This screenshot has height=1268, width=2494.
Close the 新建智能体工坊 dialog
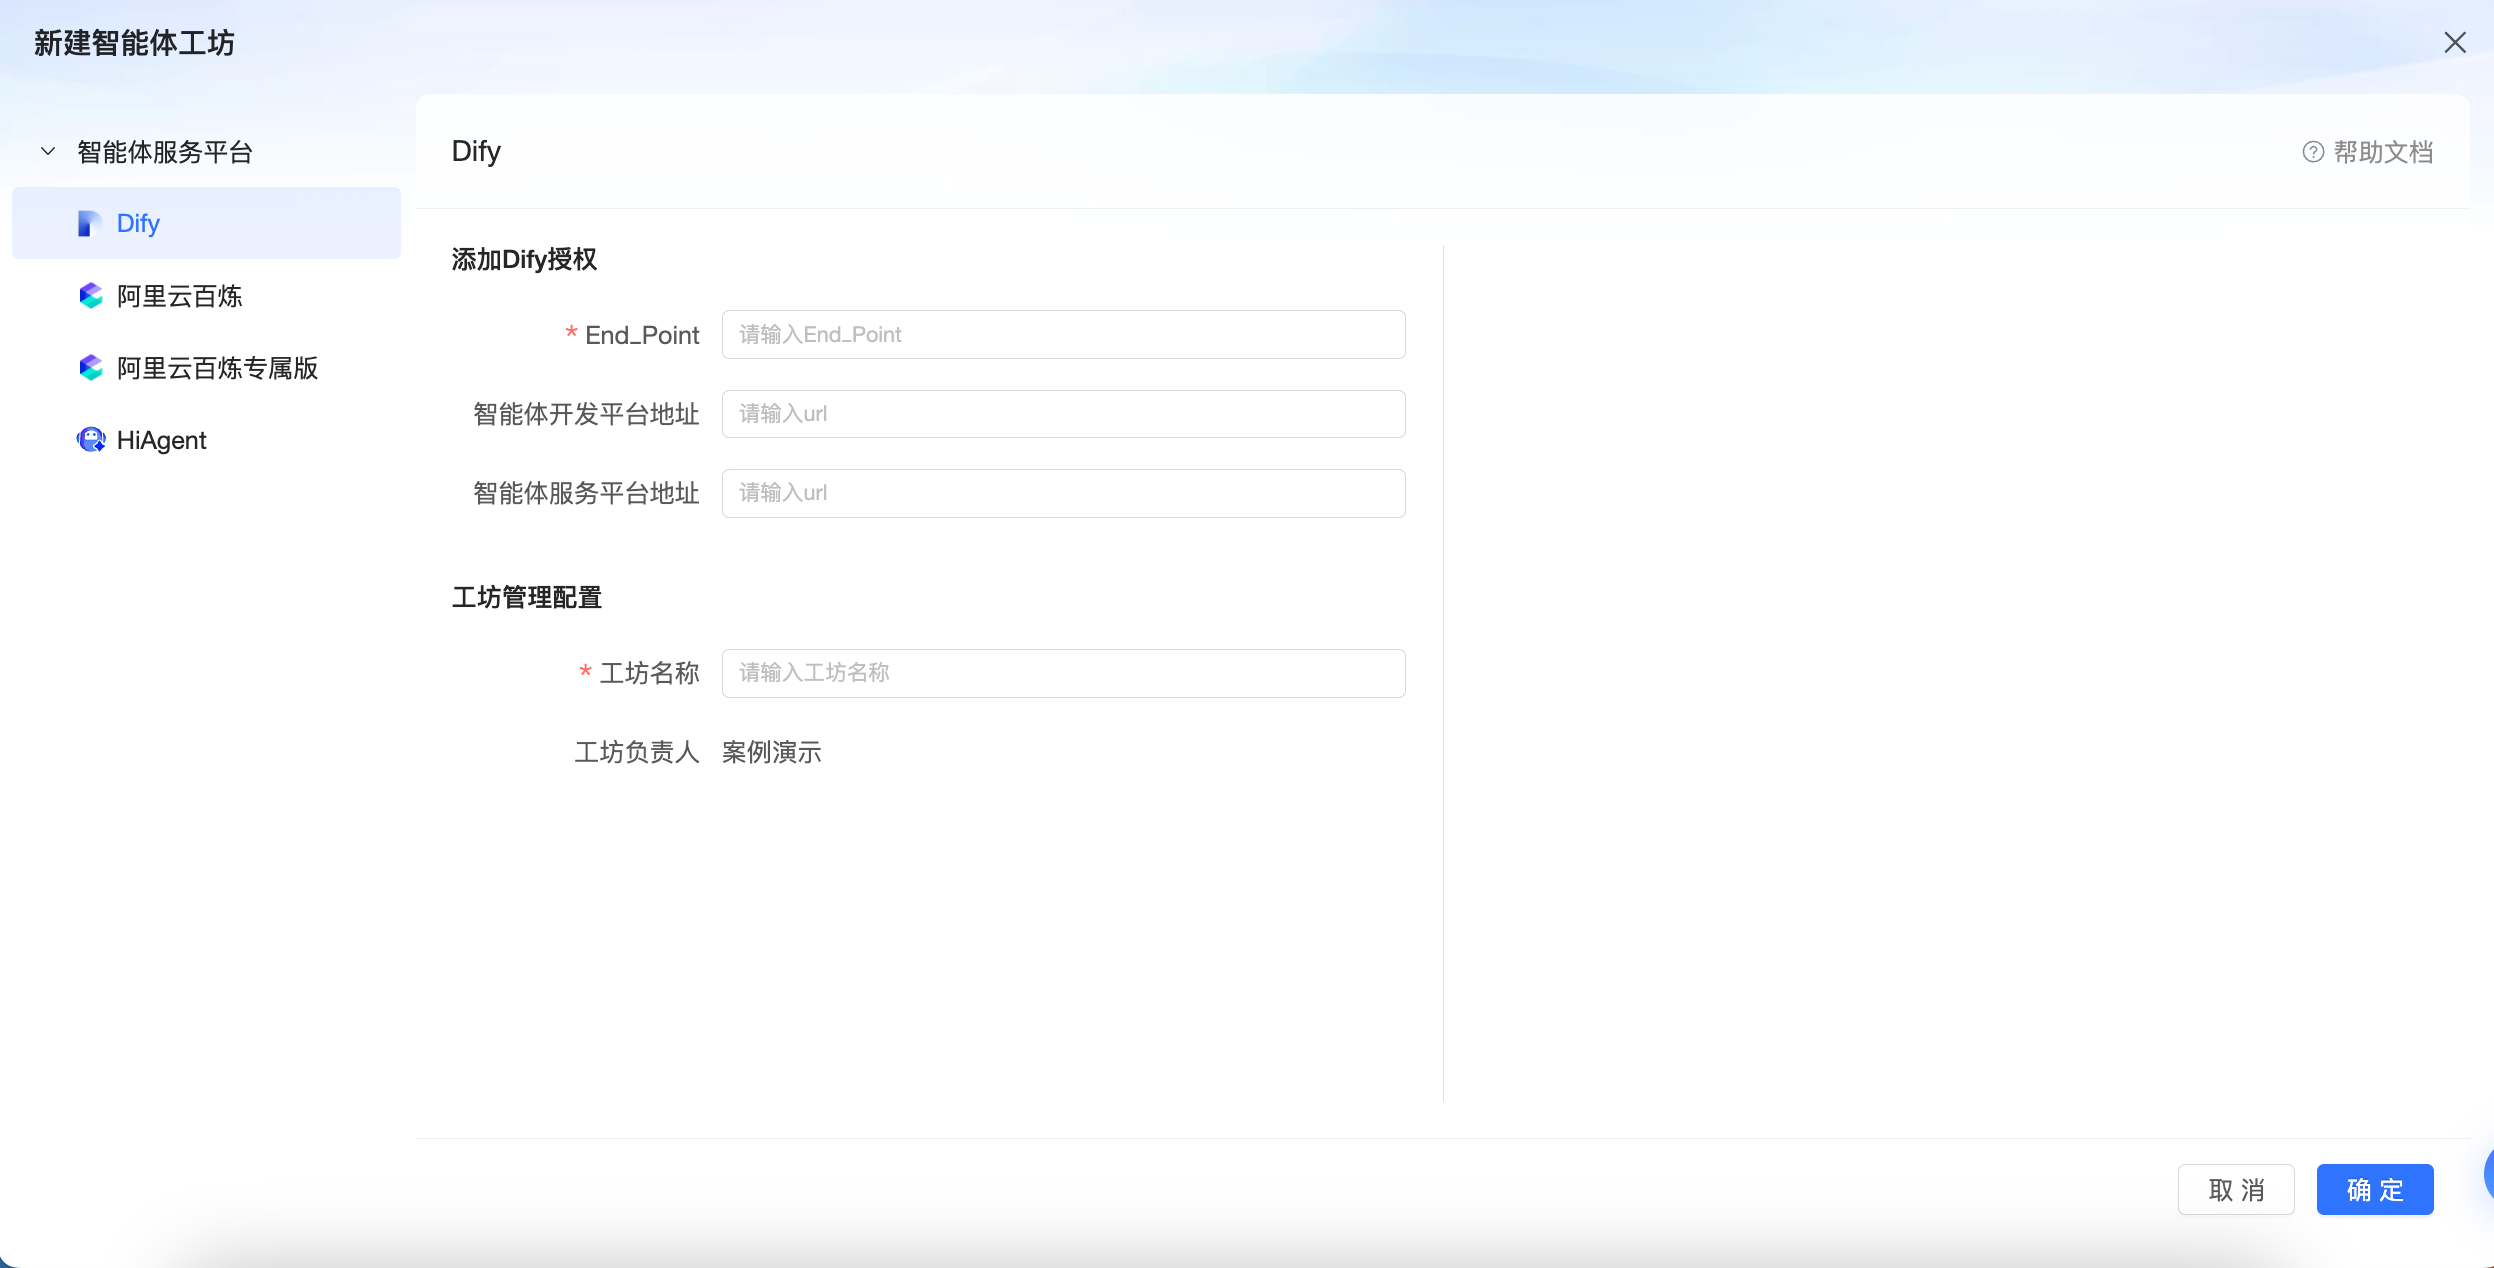2455,42
